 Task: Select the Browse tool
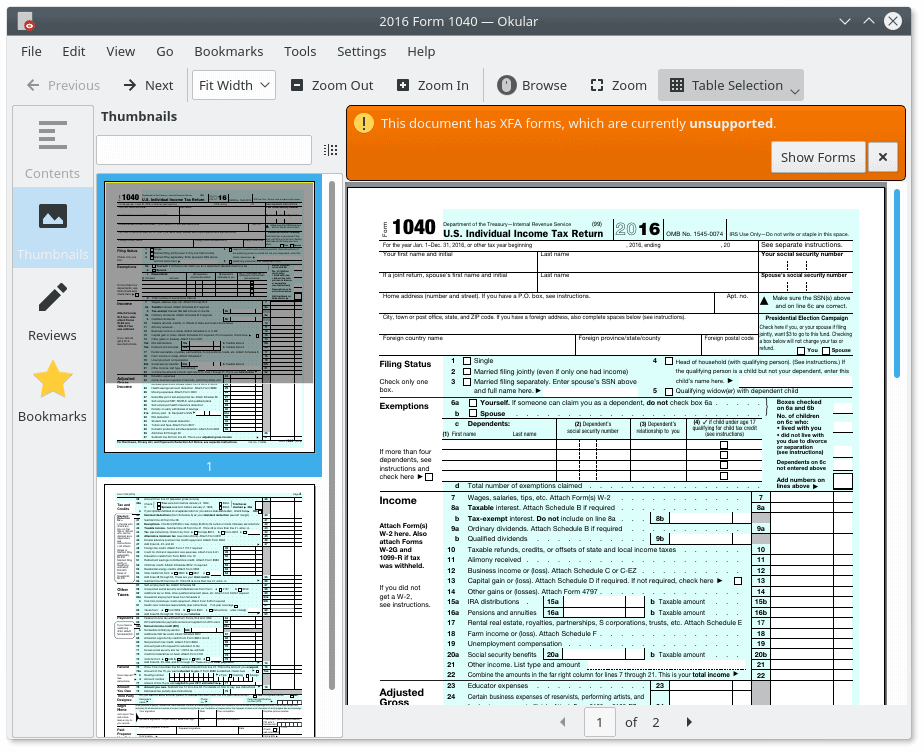coord(532,85)
